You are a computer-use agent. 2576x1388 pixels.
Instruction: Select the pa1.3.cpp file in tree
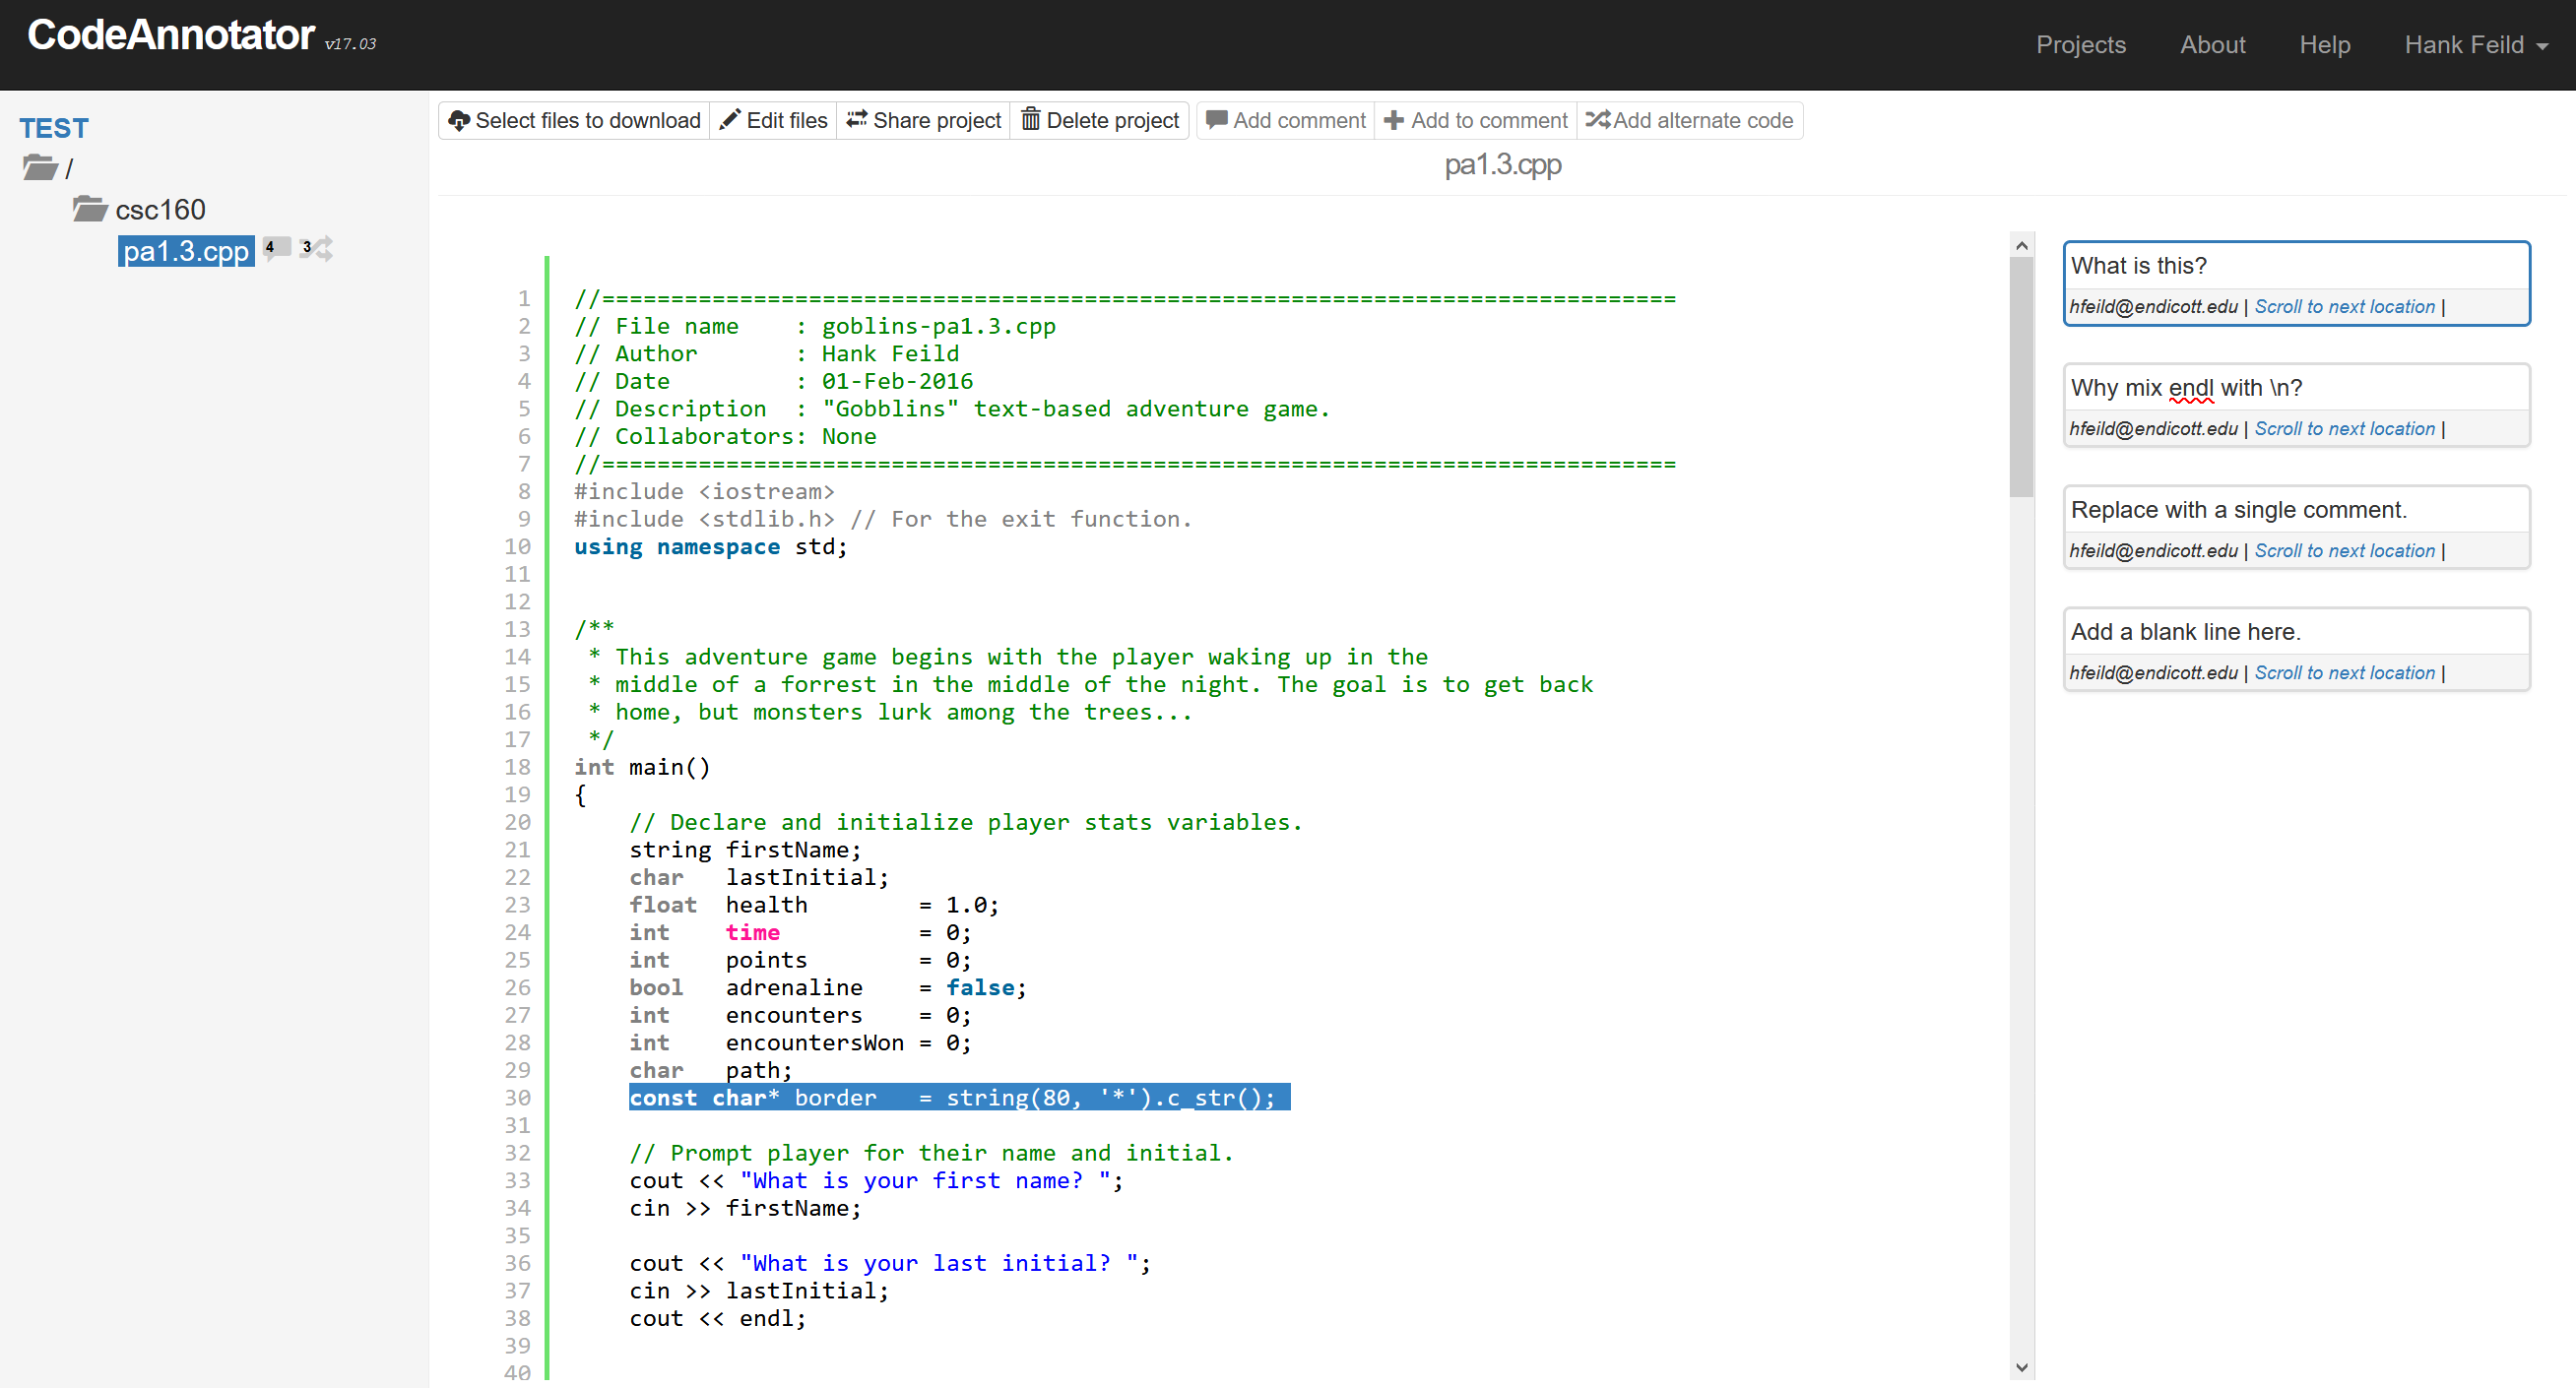[x=186, y=251]
